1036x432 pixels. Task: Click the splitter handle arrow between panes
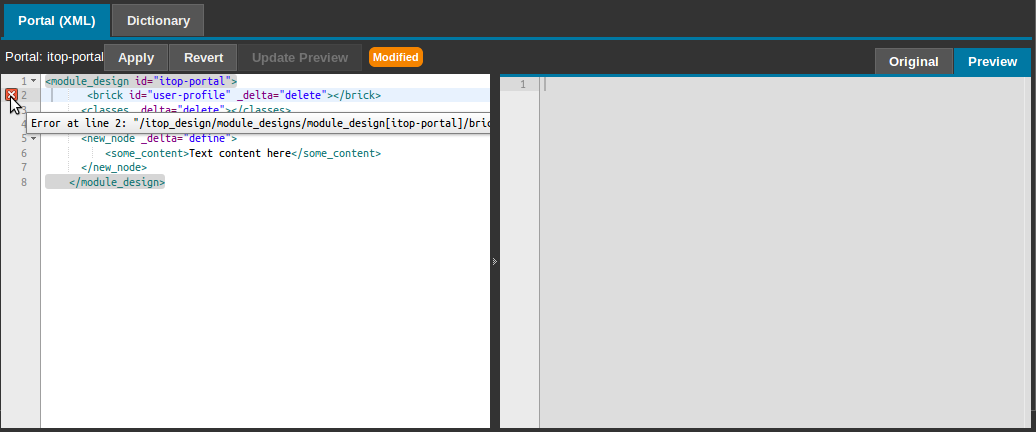point(495,261)
